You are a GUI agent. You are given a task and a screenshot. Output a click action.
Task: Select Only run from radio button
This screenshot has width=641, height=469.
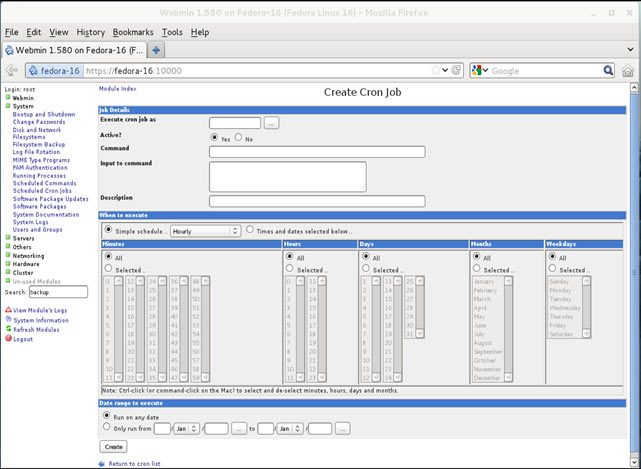pyautogui.click(x=107, y=426)
